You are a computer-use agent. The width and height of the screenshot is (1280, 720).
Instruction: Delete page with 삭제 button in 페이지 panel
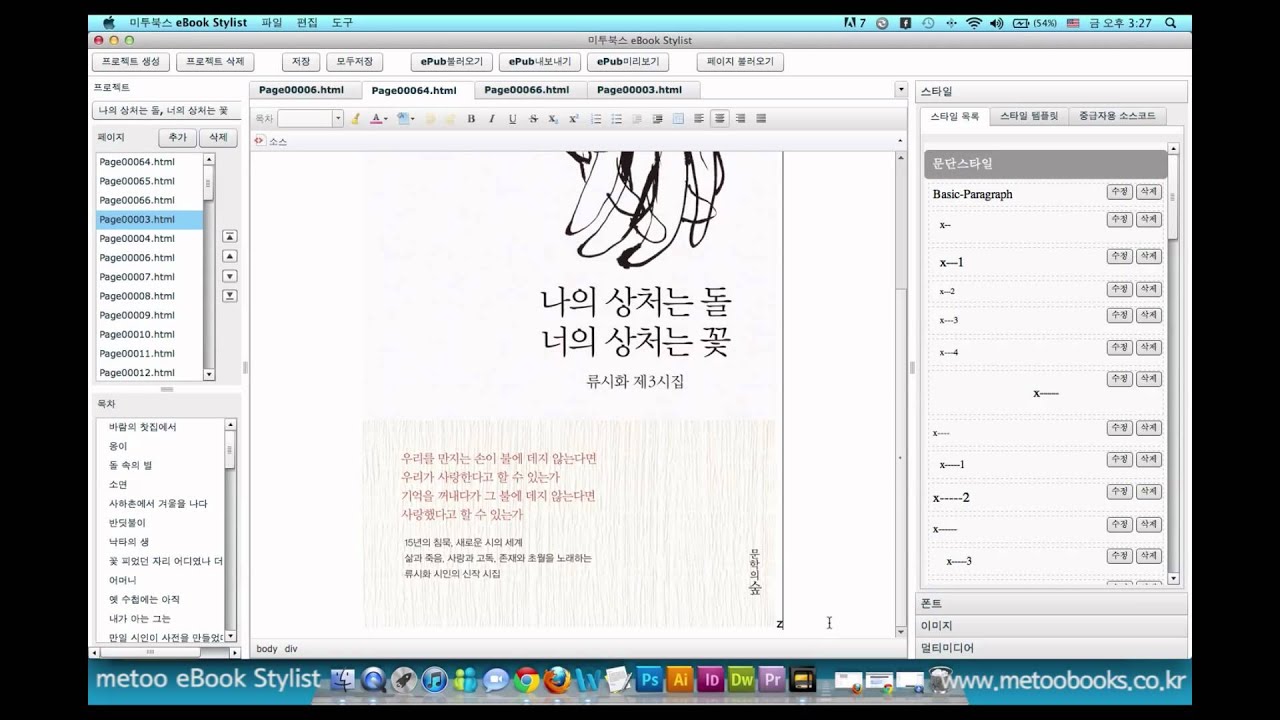pyautogui.click(x=218, y=137)
